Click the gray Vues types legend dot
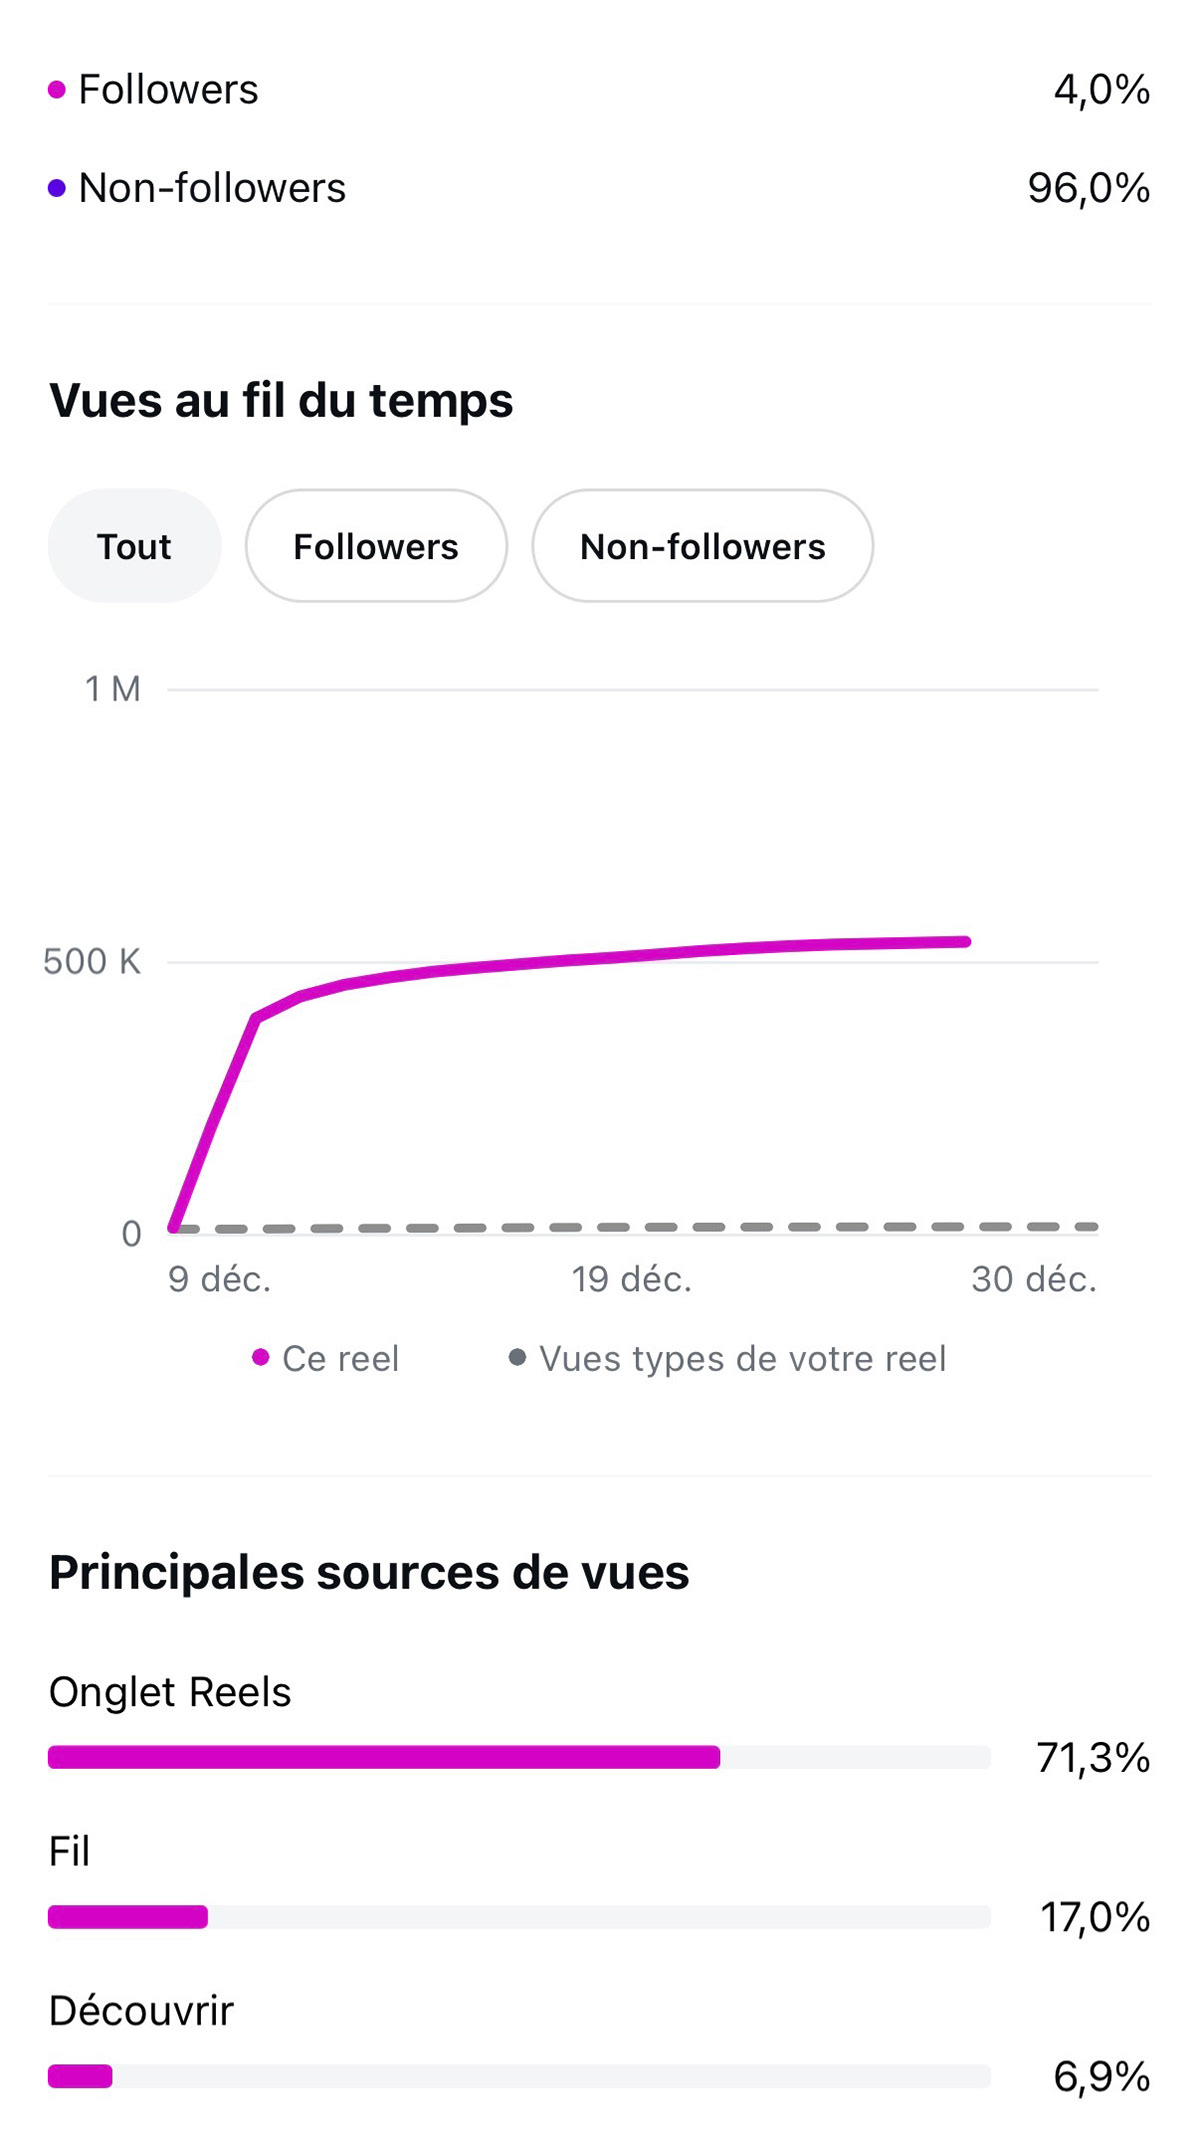Screen dimensions: 1200x2129 tap(517, 1357)
